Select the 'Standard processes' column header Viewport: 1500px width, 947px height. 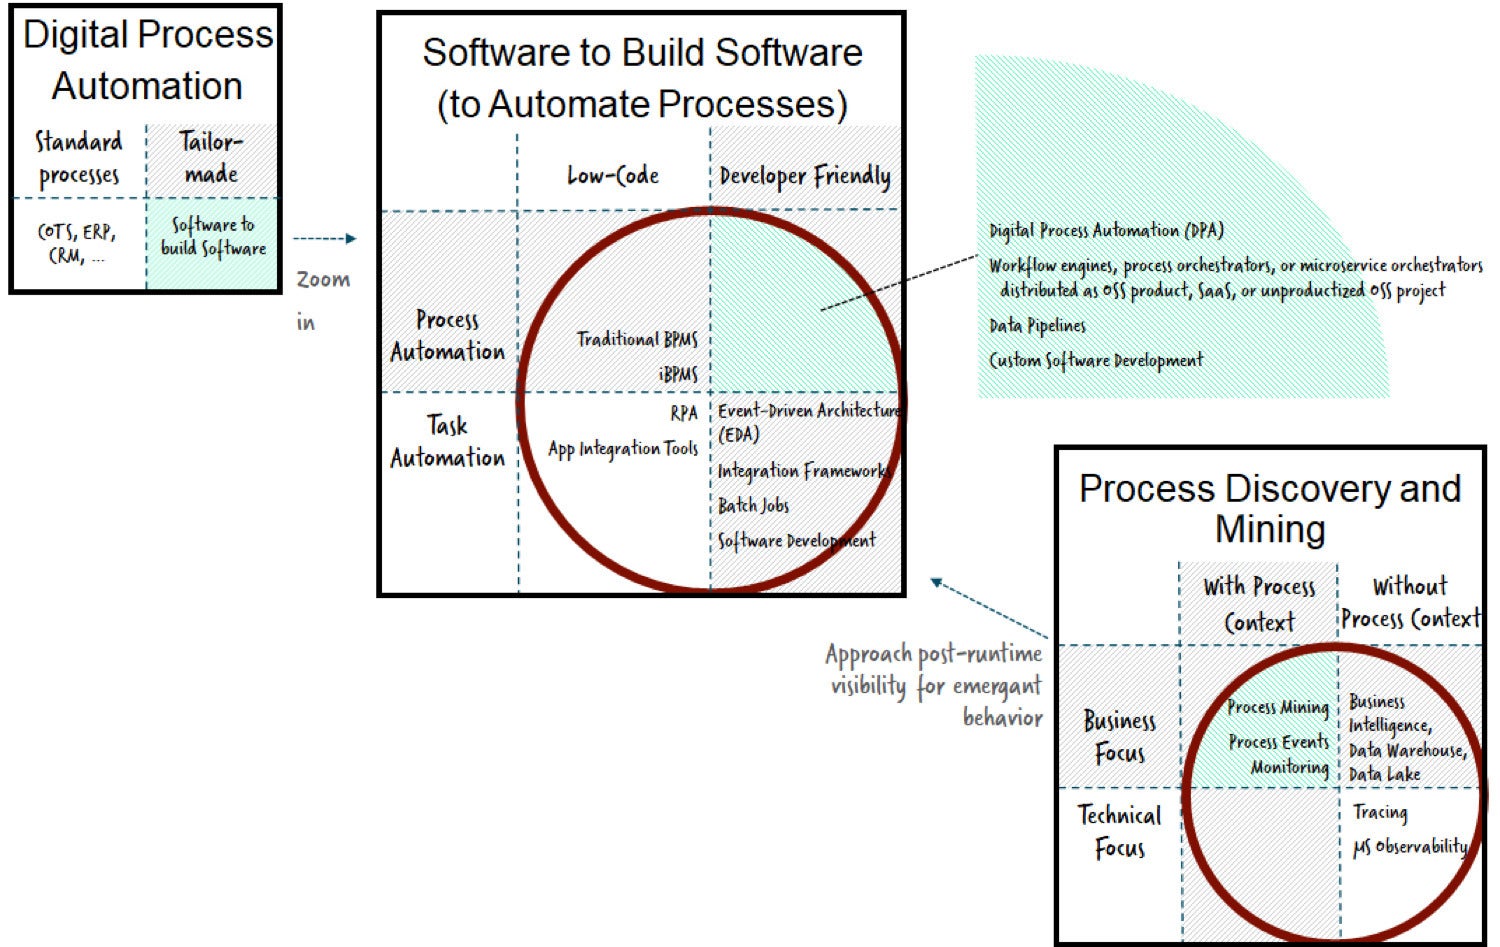tap(79, 159)
